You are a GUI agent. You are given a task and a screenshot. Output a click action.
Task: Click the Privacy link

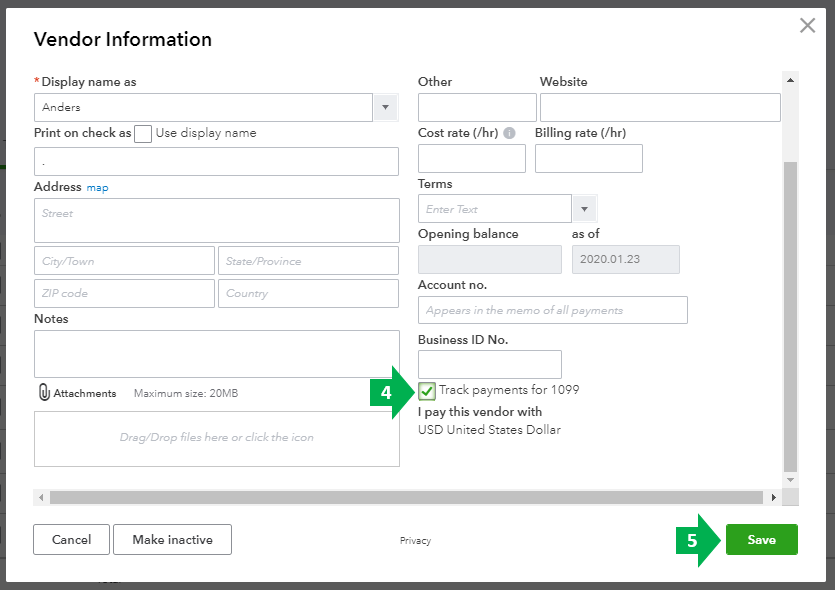pos(415,540)
